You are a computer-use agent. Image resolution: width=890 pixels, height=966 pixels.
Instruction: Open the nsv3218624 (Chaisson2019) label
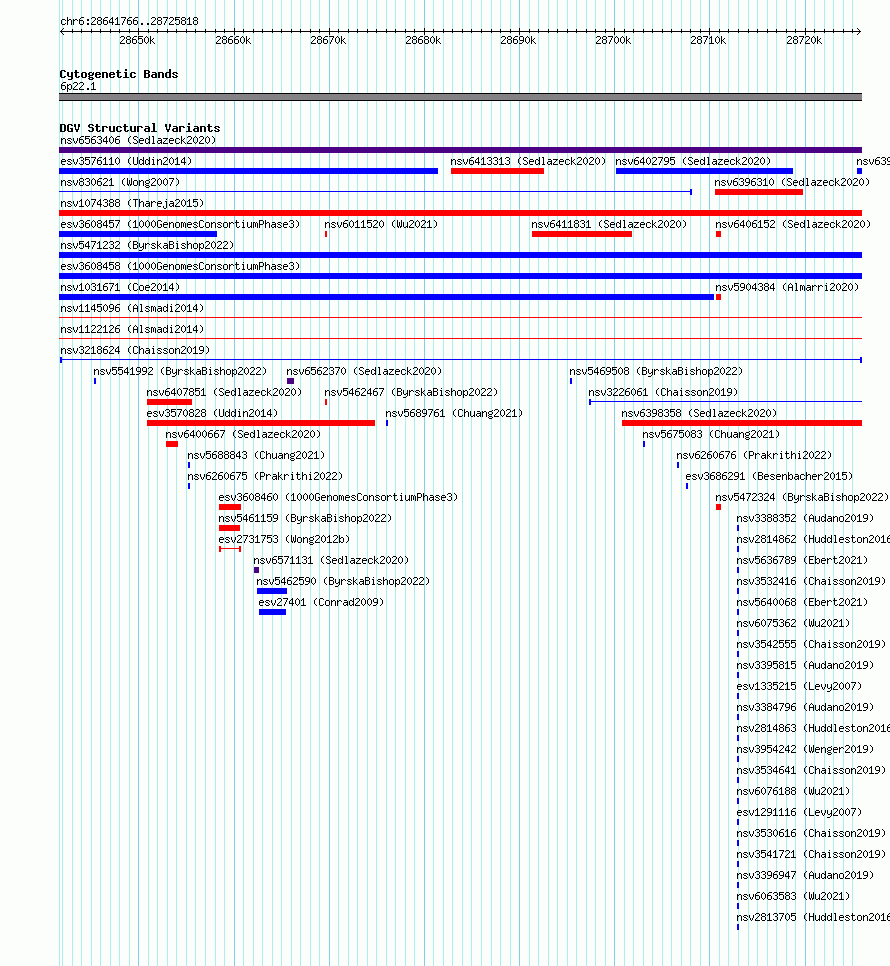click(135, 350)
